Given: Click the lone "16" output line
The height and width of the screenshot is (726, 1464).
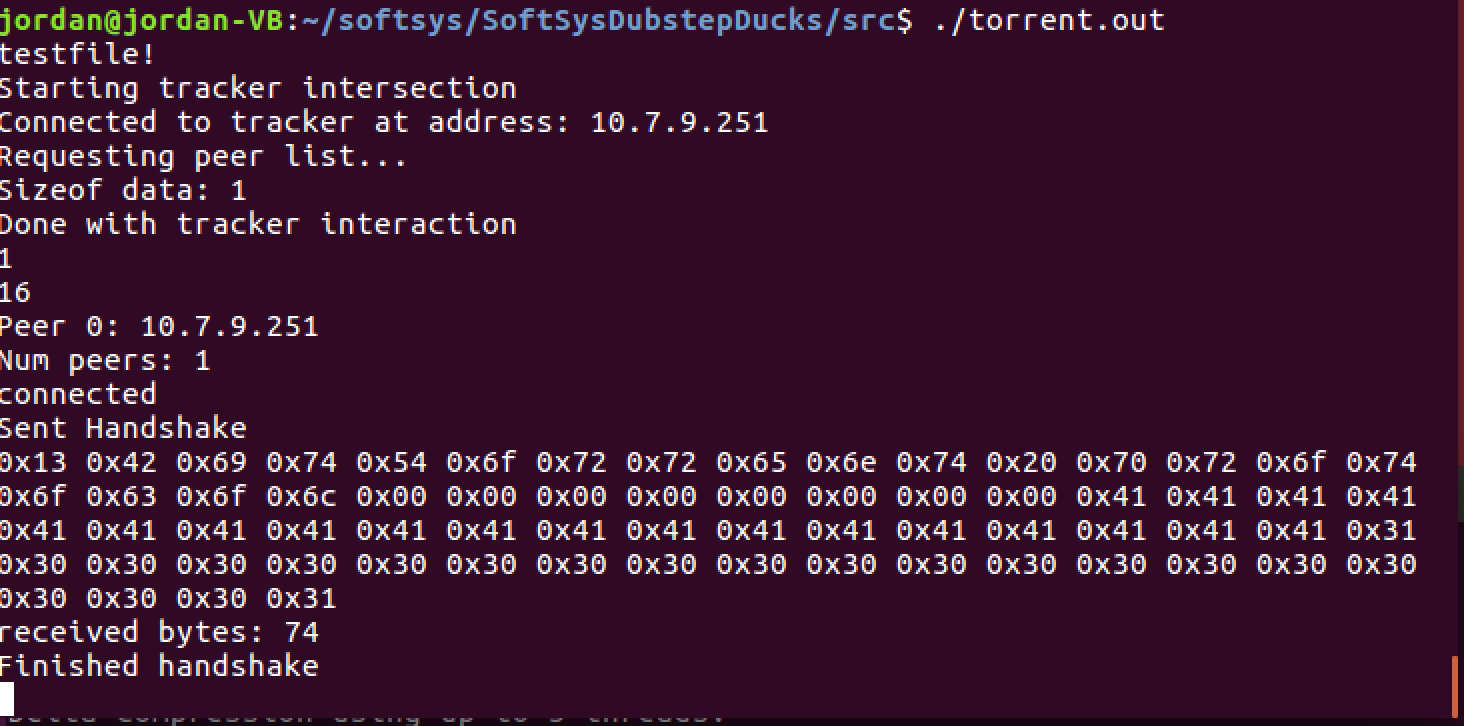Looking at the screenshot, I should (15, 292).
